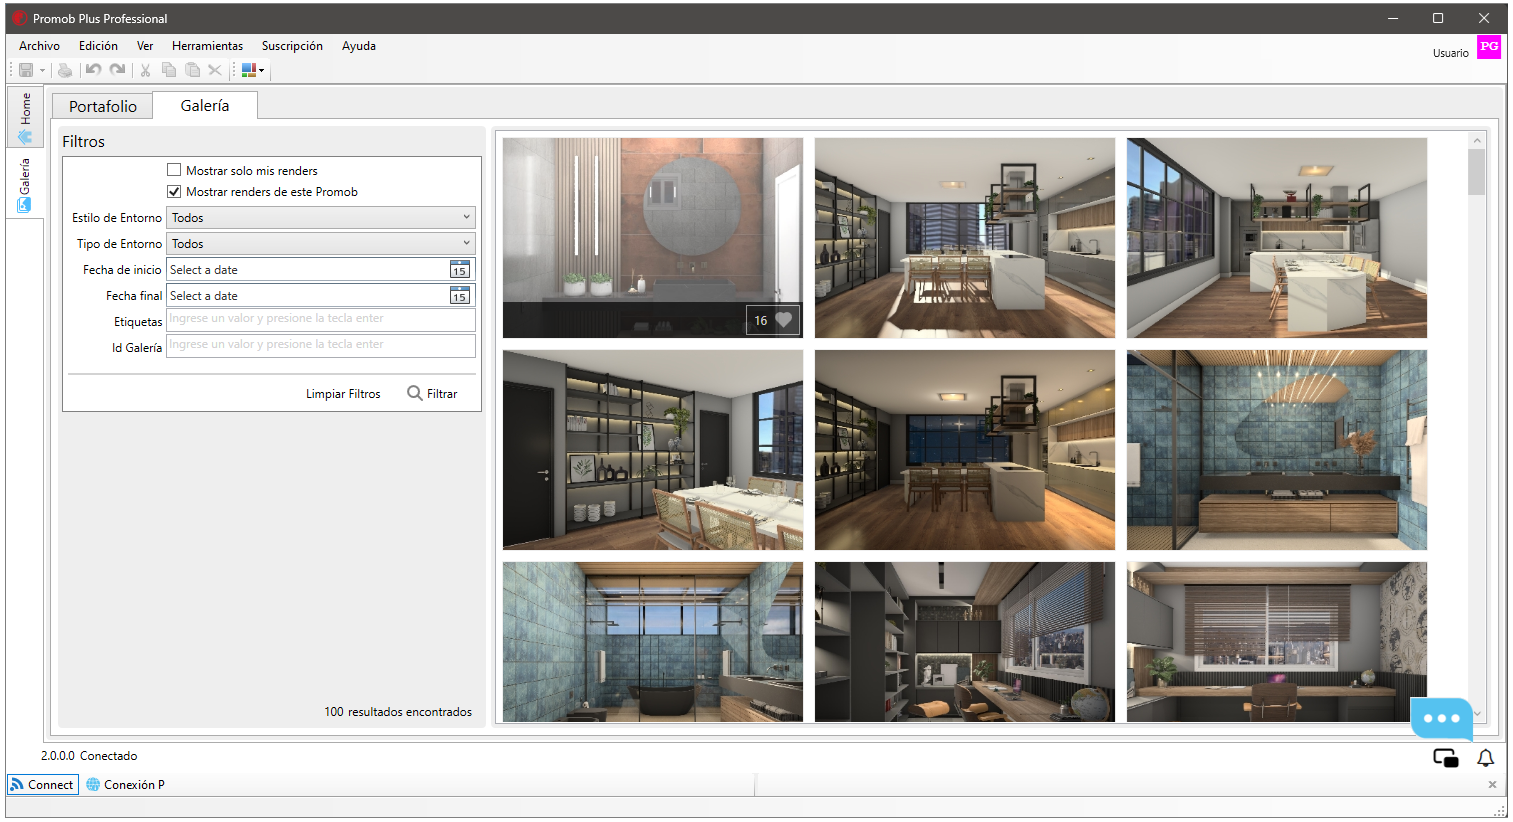Click the Conexión P tab
Viewport: 1513px width, 822px height.
126,785
